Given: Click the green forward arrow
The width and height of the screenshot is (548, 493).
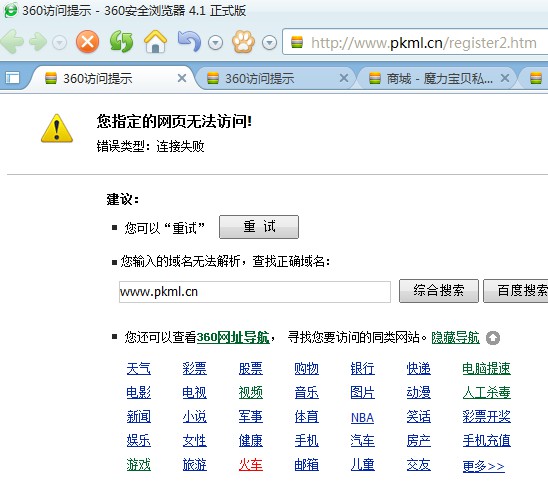Looking at the screenshot, I should click(38, 42).
